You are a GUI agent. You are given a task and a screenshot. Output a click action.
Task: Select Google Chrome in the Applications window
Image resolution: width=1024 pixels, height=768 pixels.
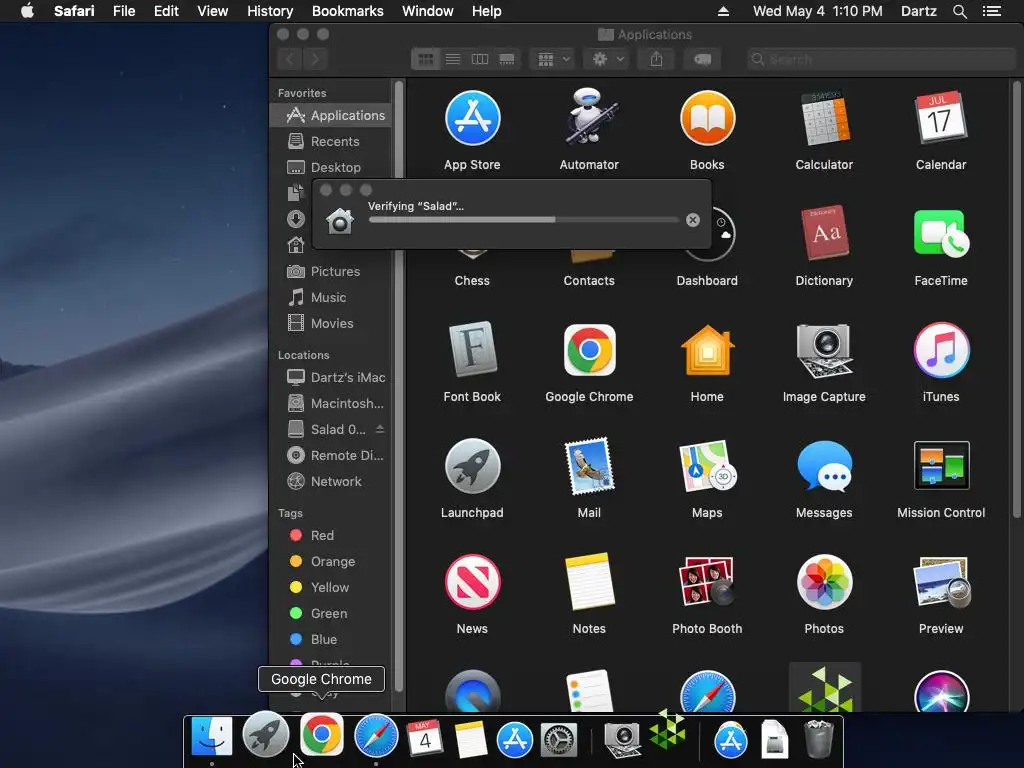click(x=589, y=350)
